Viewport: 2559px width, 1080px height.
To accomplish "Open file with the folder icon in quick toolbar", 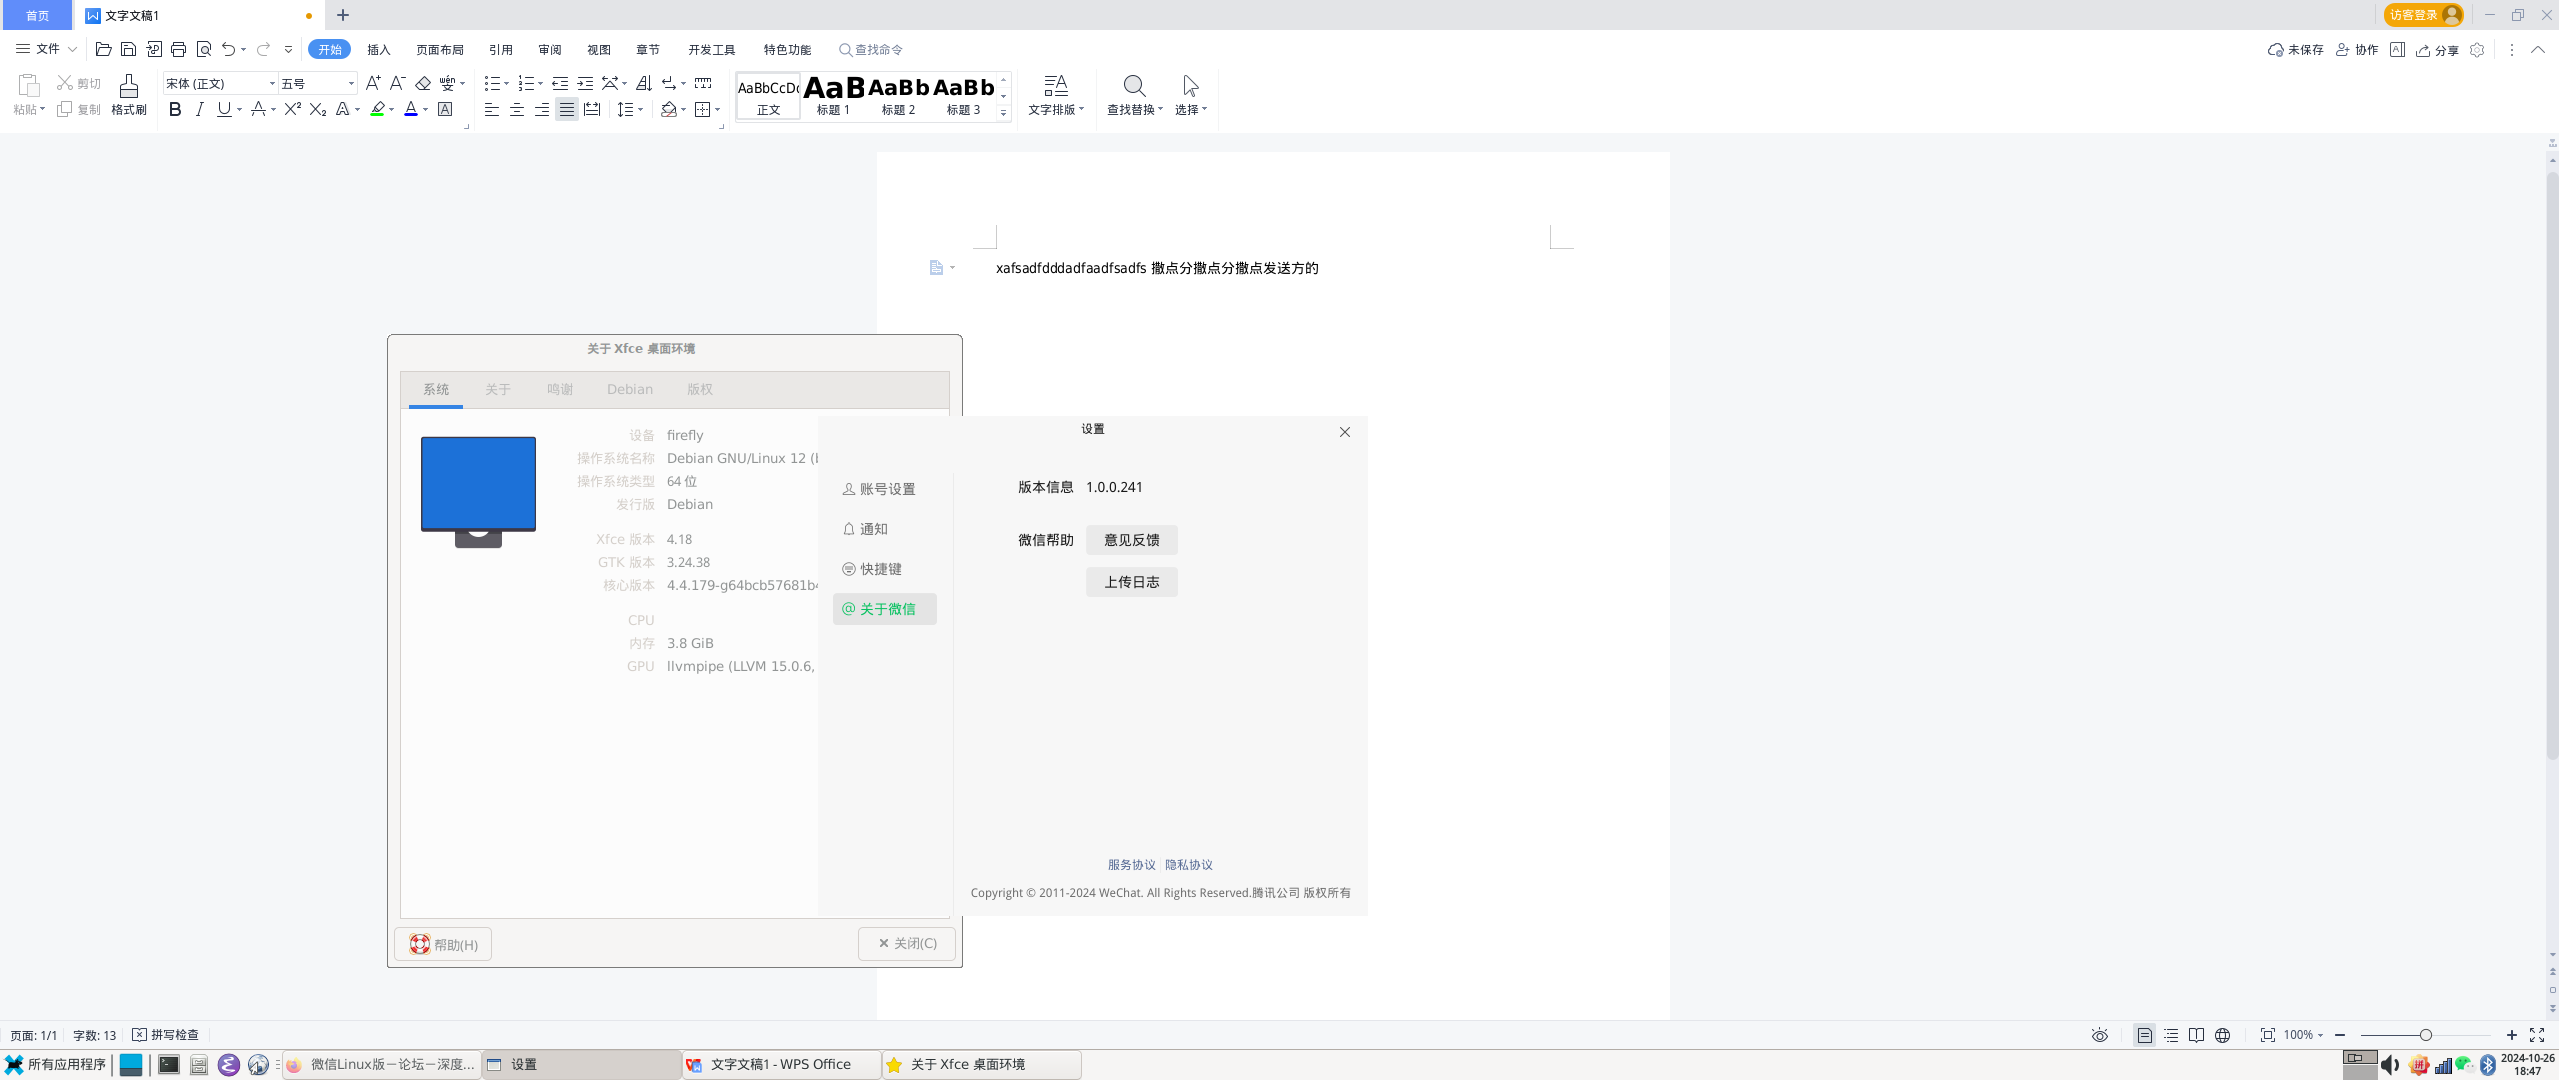I will coord(103,49).
